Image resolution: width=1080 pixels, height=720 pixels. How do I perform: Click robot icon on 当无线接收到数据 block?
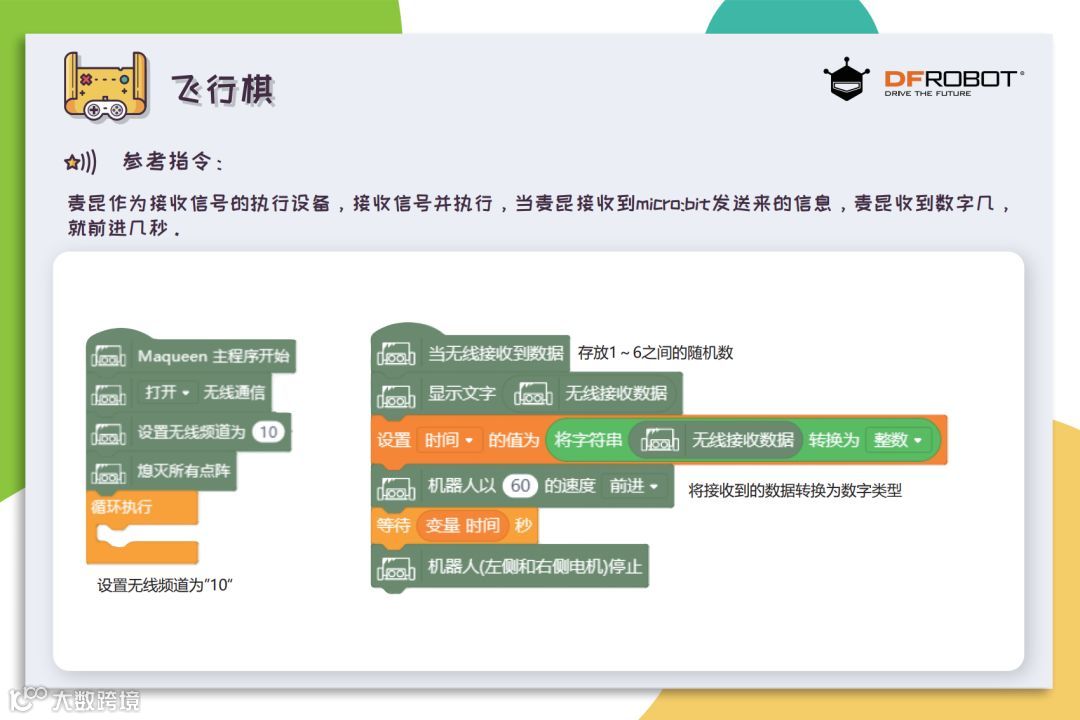[395, 354]
